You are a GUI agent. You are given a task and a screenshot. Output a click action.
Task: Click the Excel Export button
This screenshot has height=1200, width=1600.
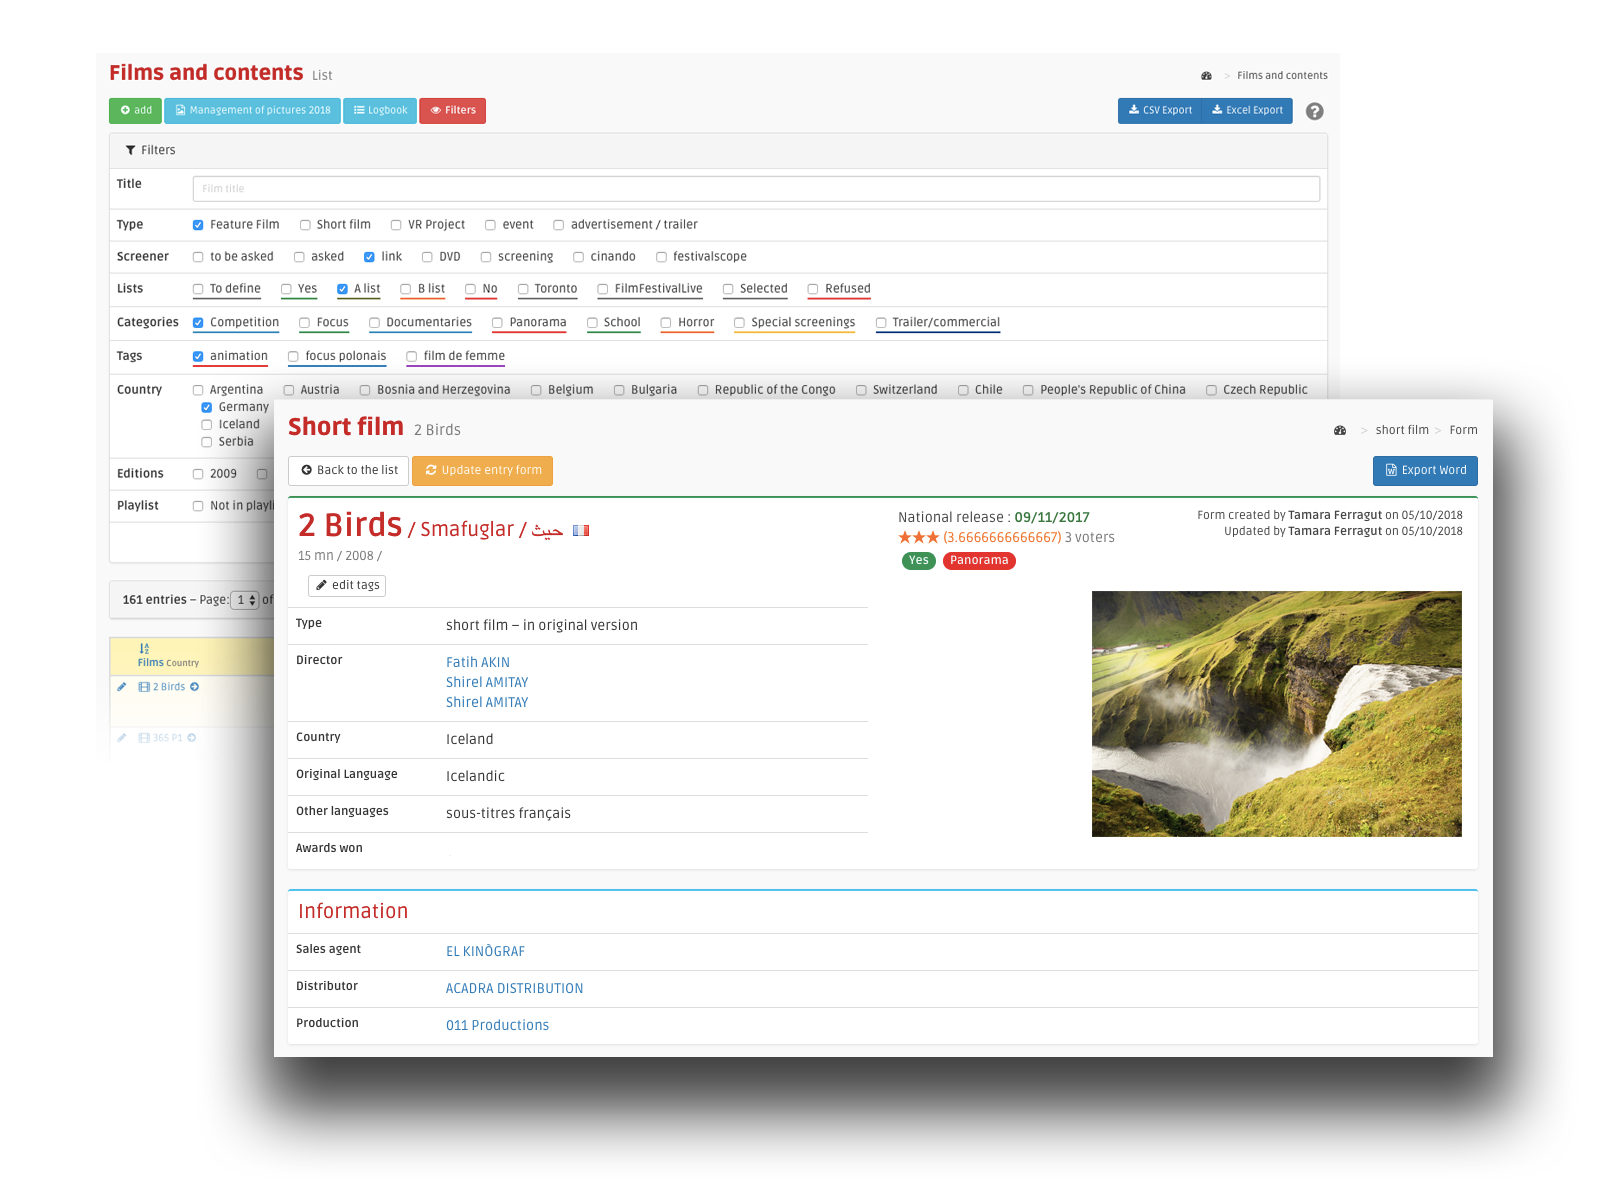point(1247,111)
